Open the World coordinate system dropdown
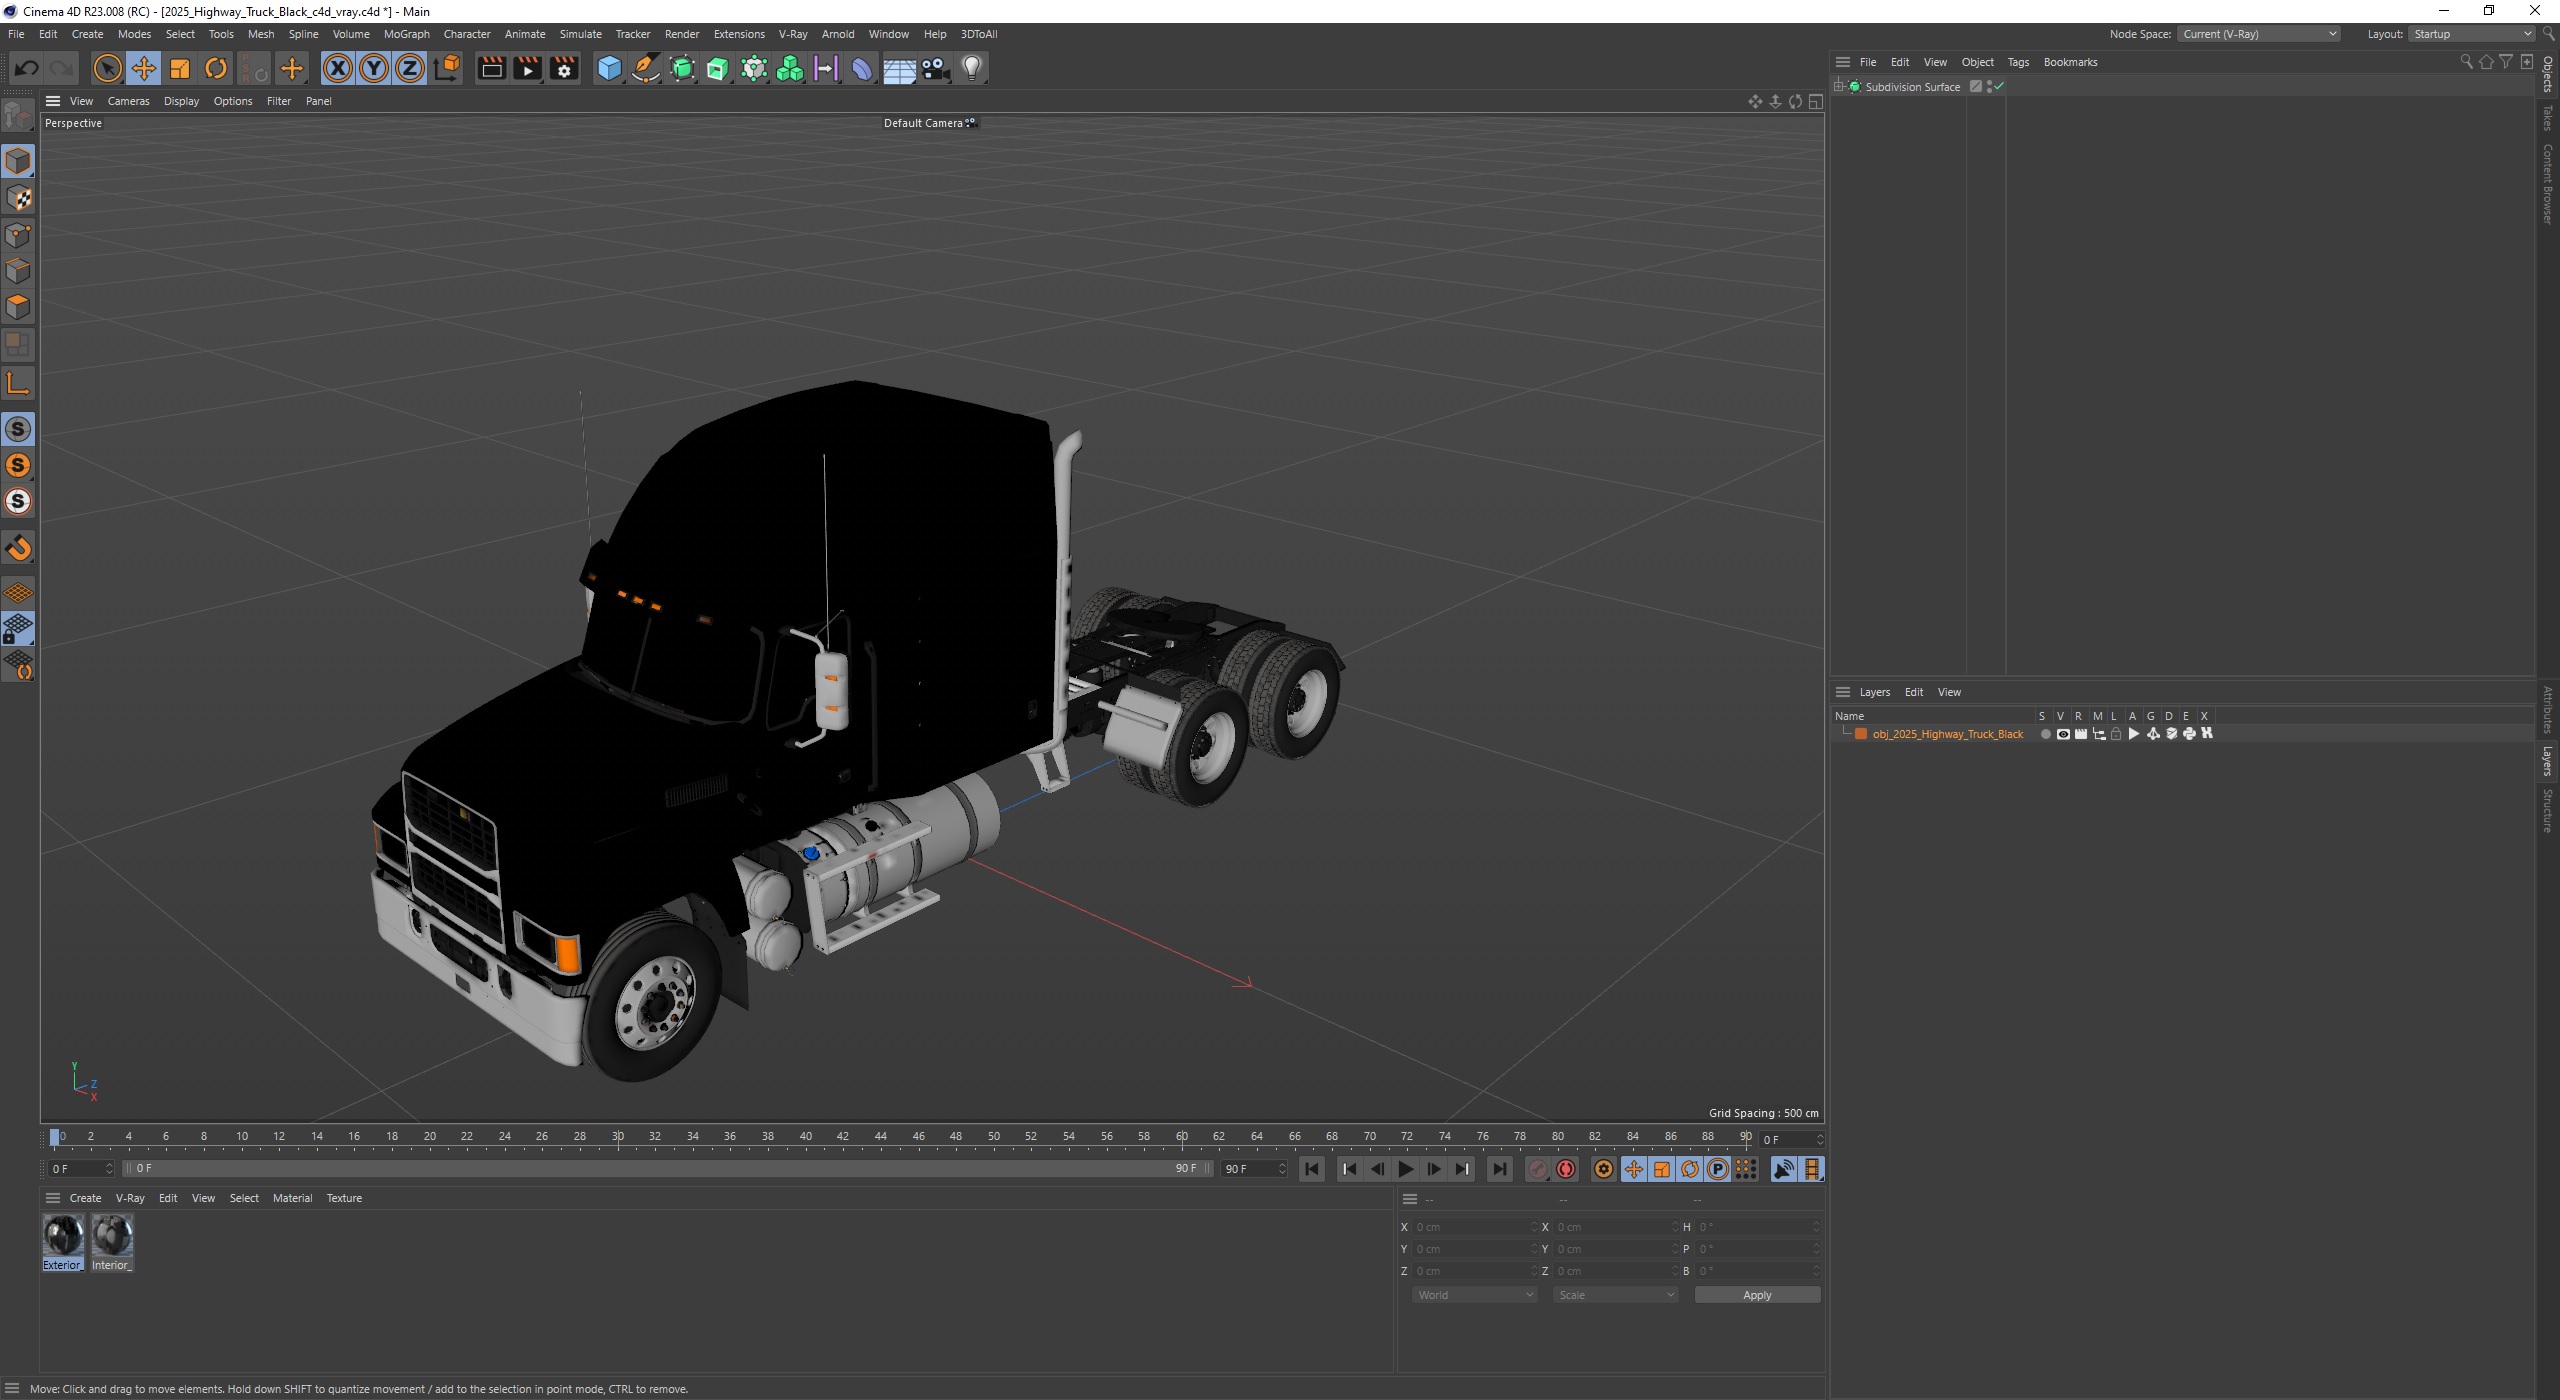 pos(1474,1295)
